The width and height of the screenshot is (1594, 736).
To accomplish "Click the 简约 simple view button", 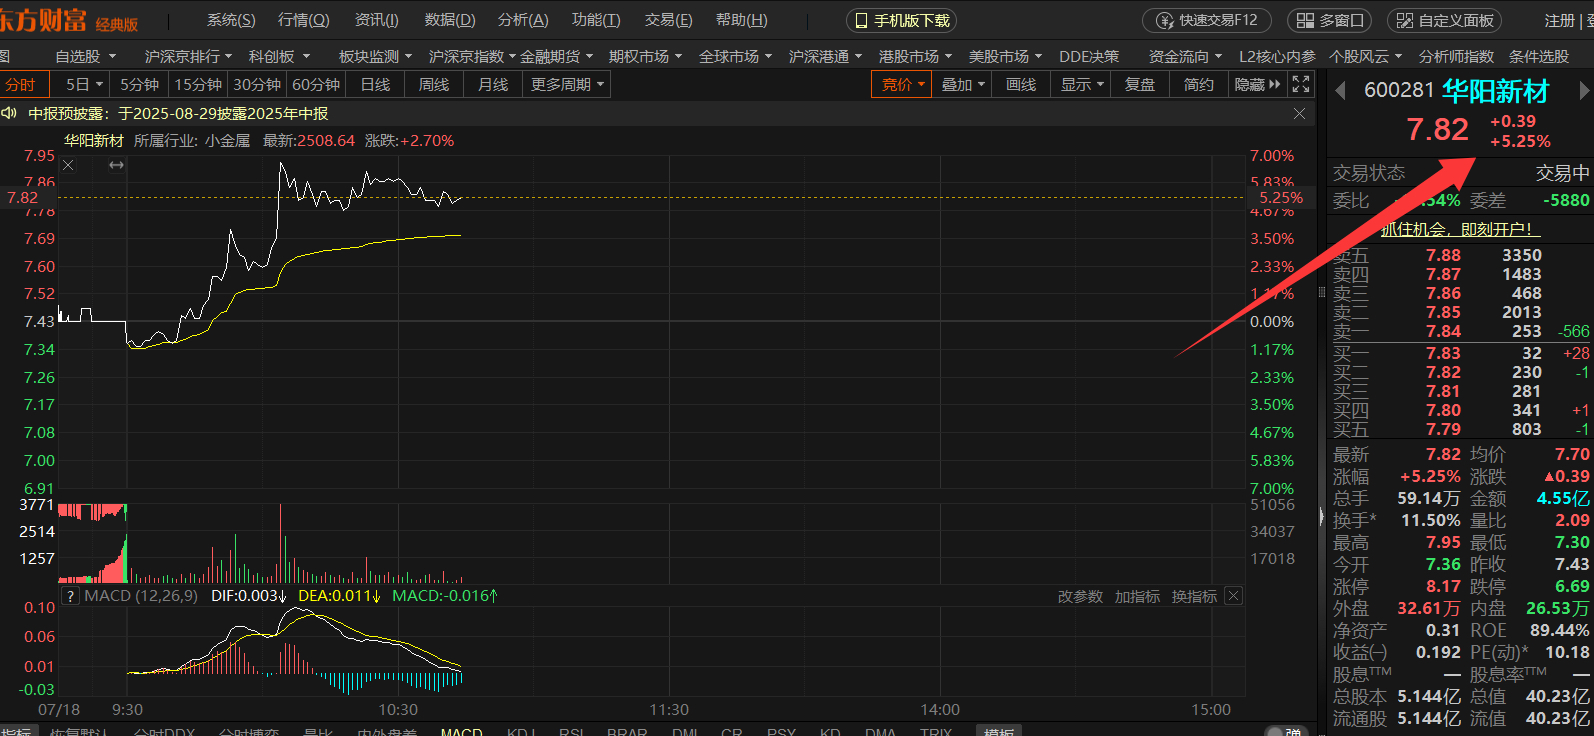I will (1199, 84).
